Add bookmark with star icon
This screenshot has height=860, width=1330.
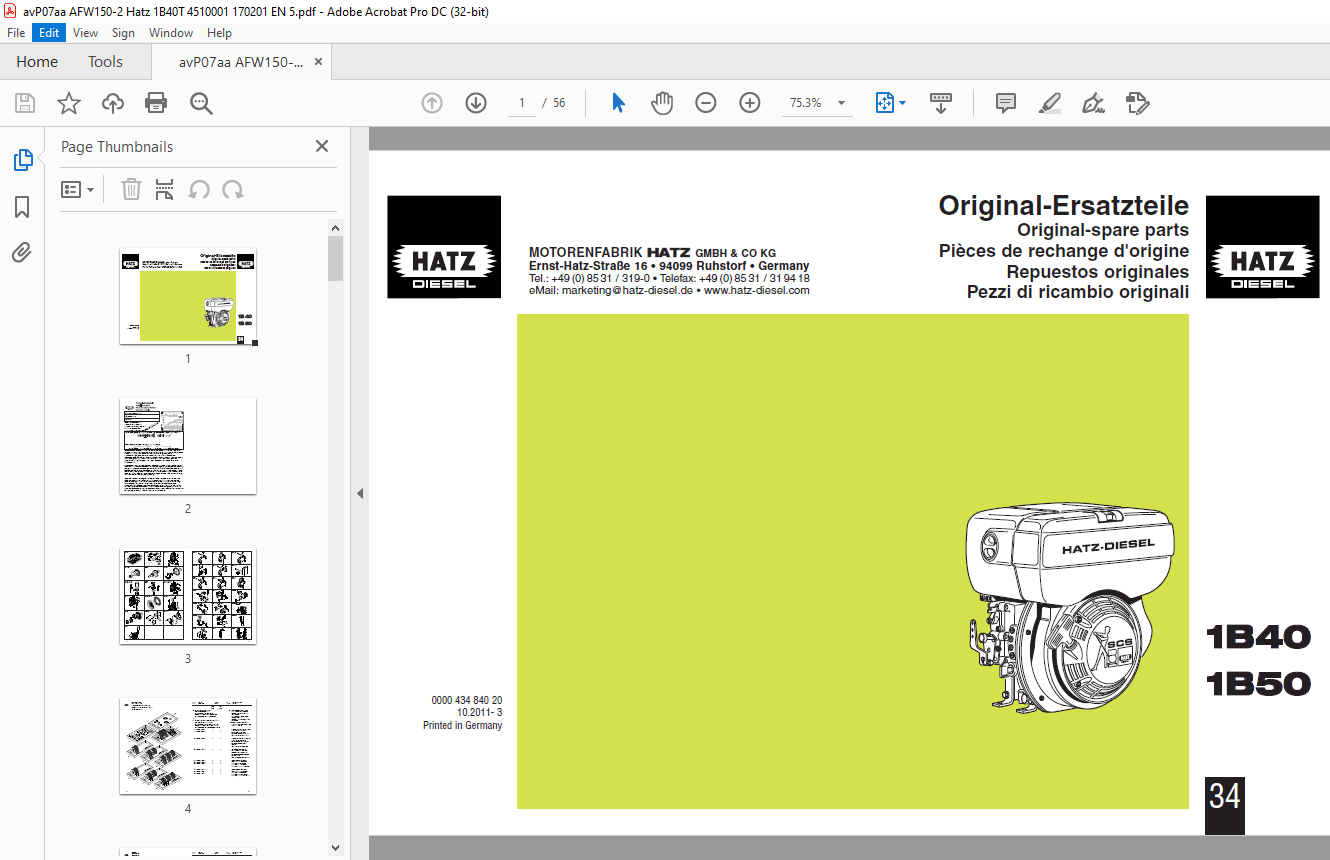tap(69, 103)
